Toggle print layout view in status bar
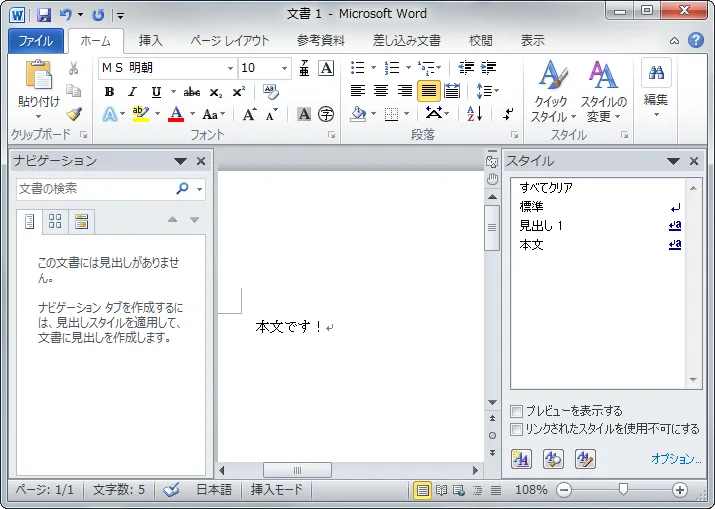 point(423,490)
